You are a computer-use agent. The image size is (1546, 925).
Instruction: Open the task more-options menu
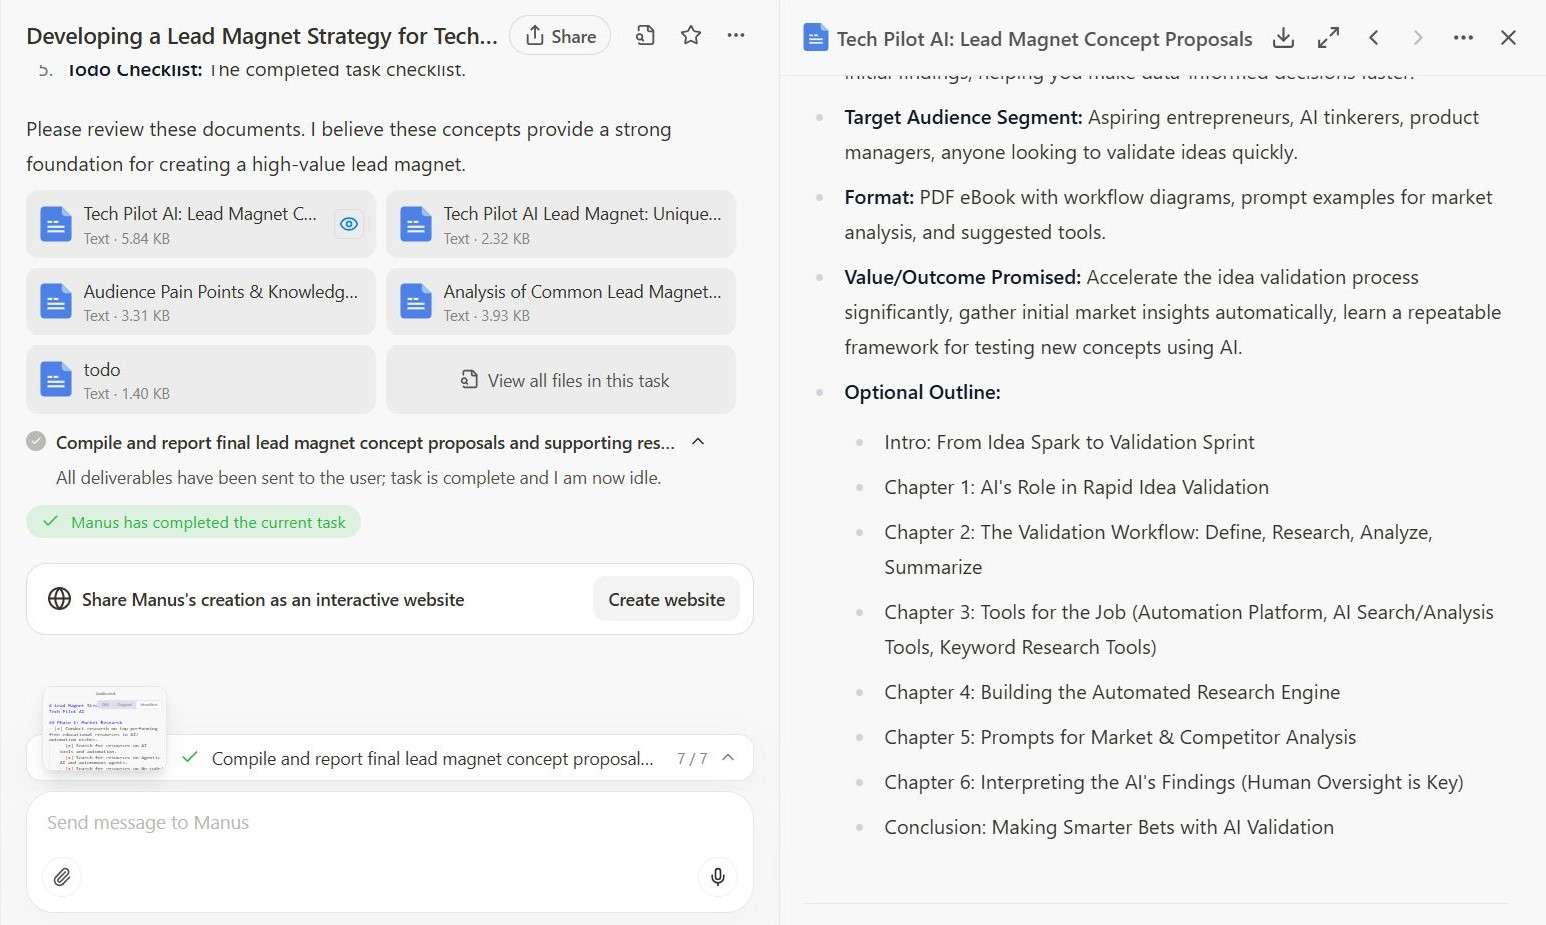pos(736,36)
